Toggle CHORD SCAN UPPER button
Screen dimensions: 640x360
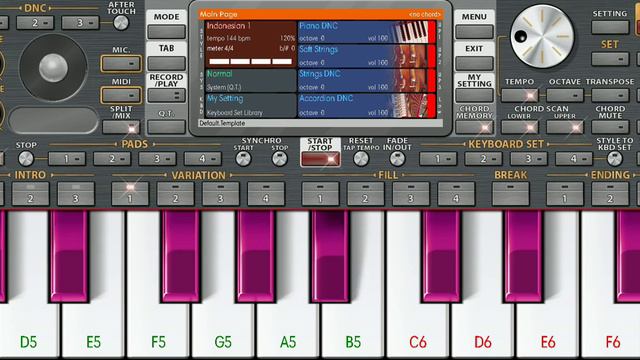point(565,127)
